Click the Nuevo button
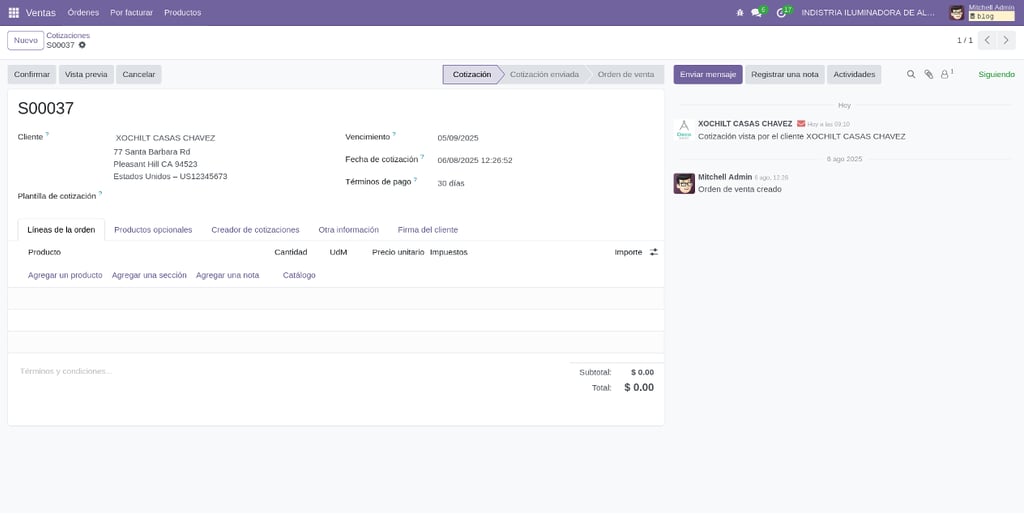 25,40
